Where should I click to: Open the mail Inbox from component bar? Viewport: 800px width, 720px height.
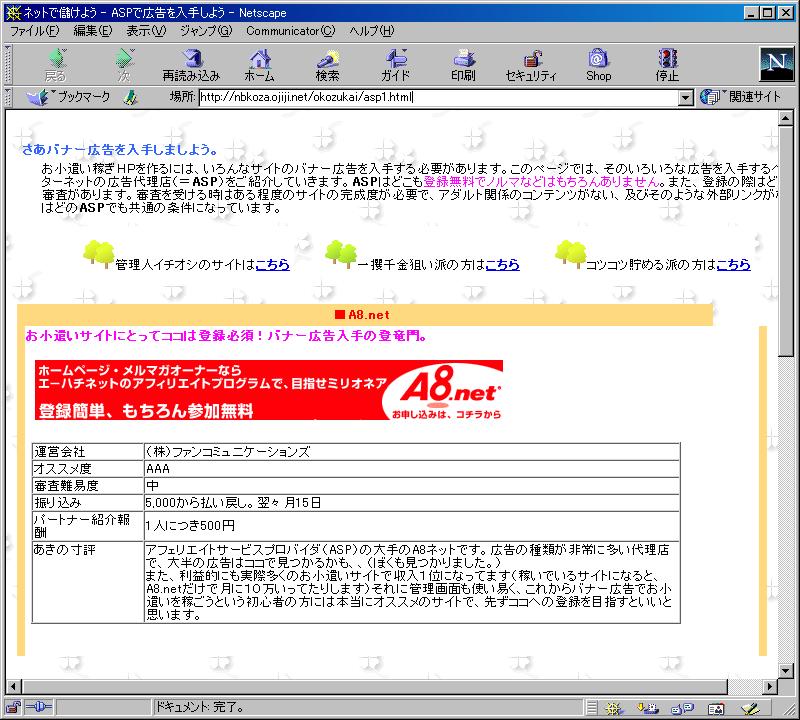point(647,708)
